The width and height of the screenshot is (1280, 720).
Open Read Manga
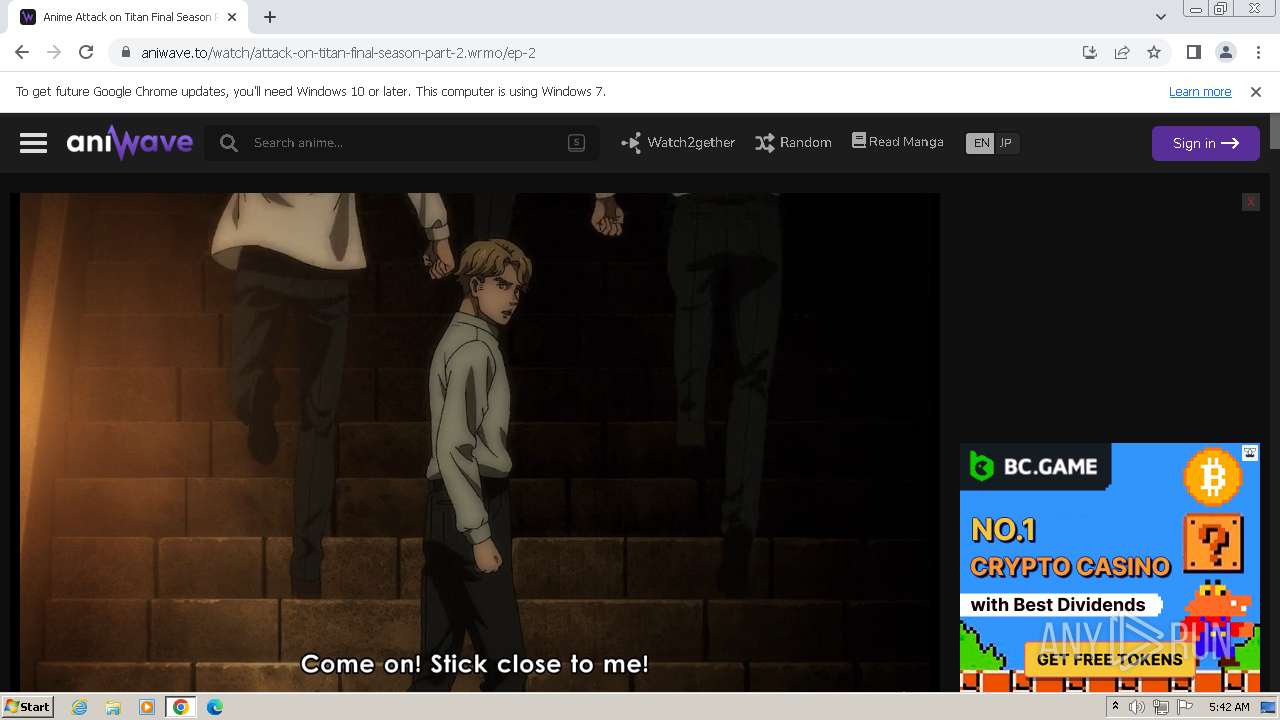pos(897,142)
